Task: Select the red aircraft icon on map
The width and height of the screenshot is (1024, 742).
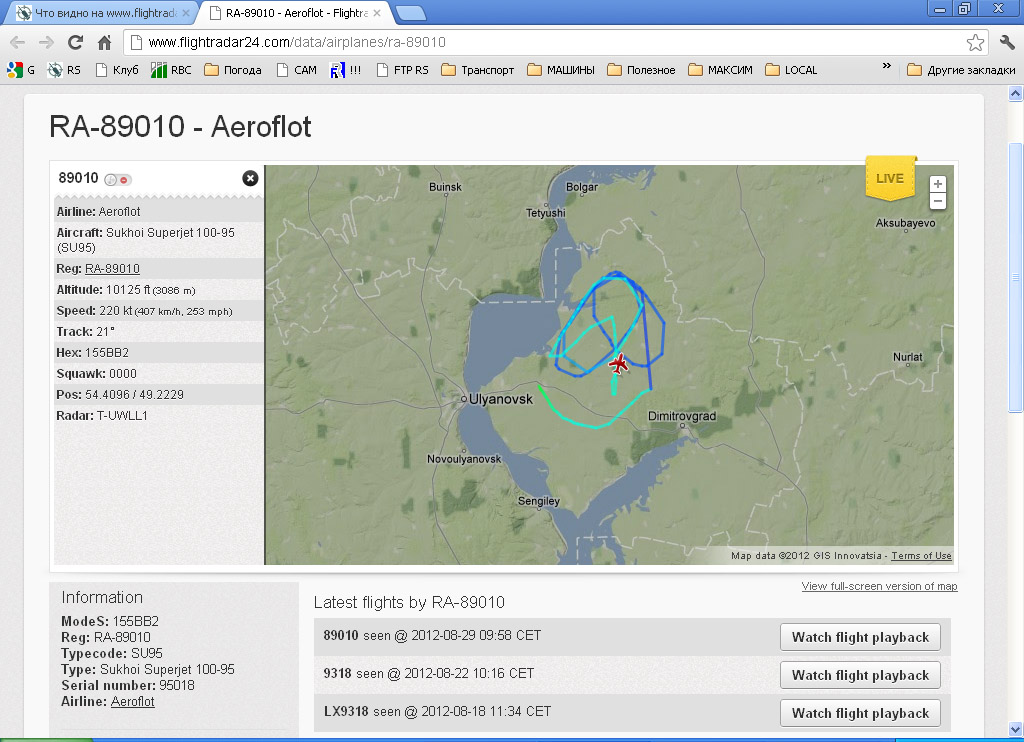Action: tap(618, 364)
